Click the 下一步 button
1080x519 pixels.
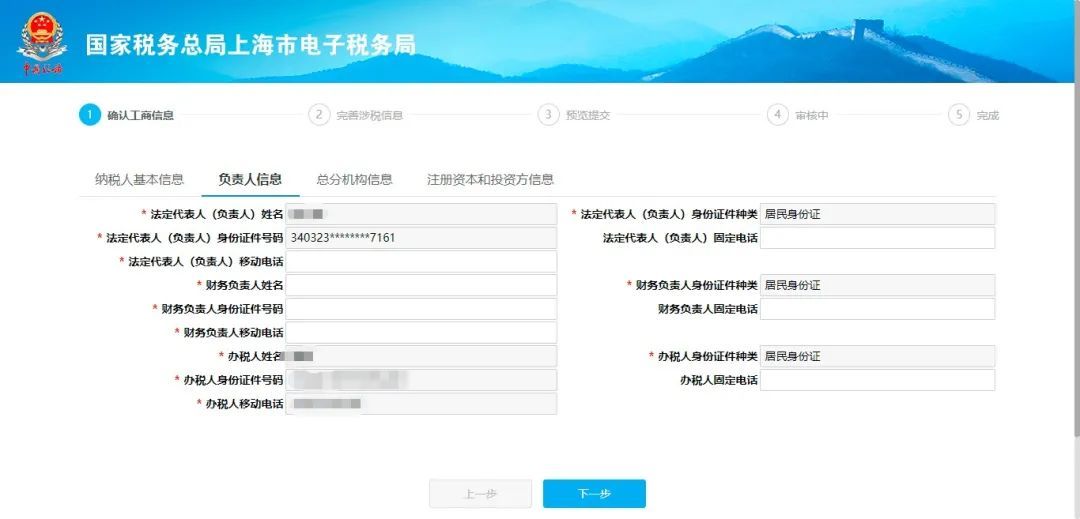pyautogui.click(x=594, y=494)
